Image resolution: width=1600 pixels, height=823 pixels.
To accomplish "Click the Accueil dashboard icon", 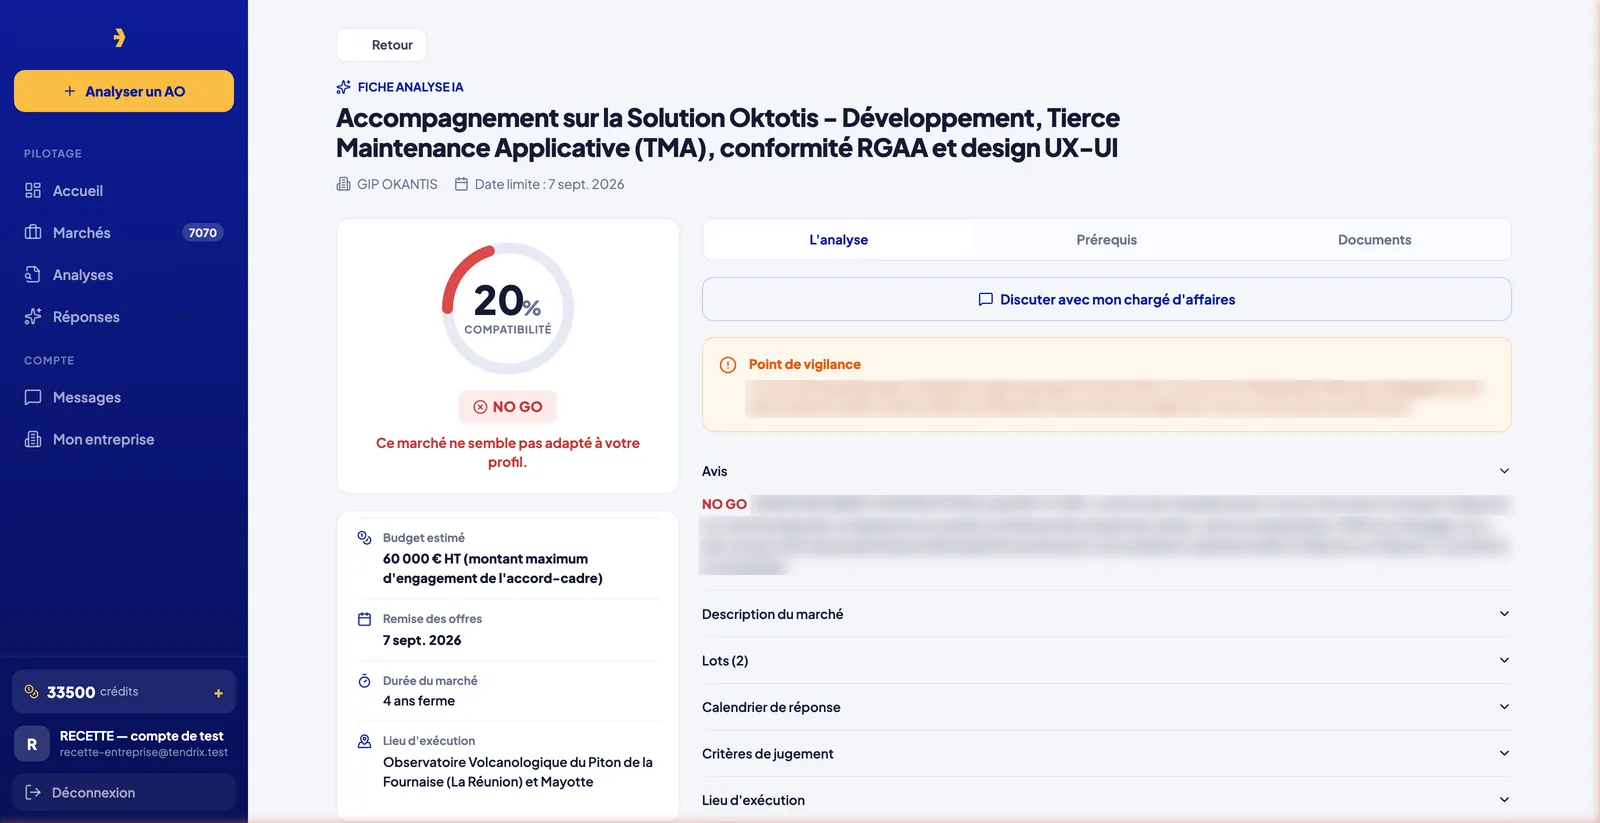I will click(x=33, y=190).
